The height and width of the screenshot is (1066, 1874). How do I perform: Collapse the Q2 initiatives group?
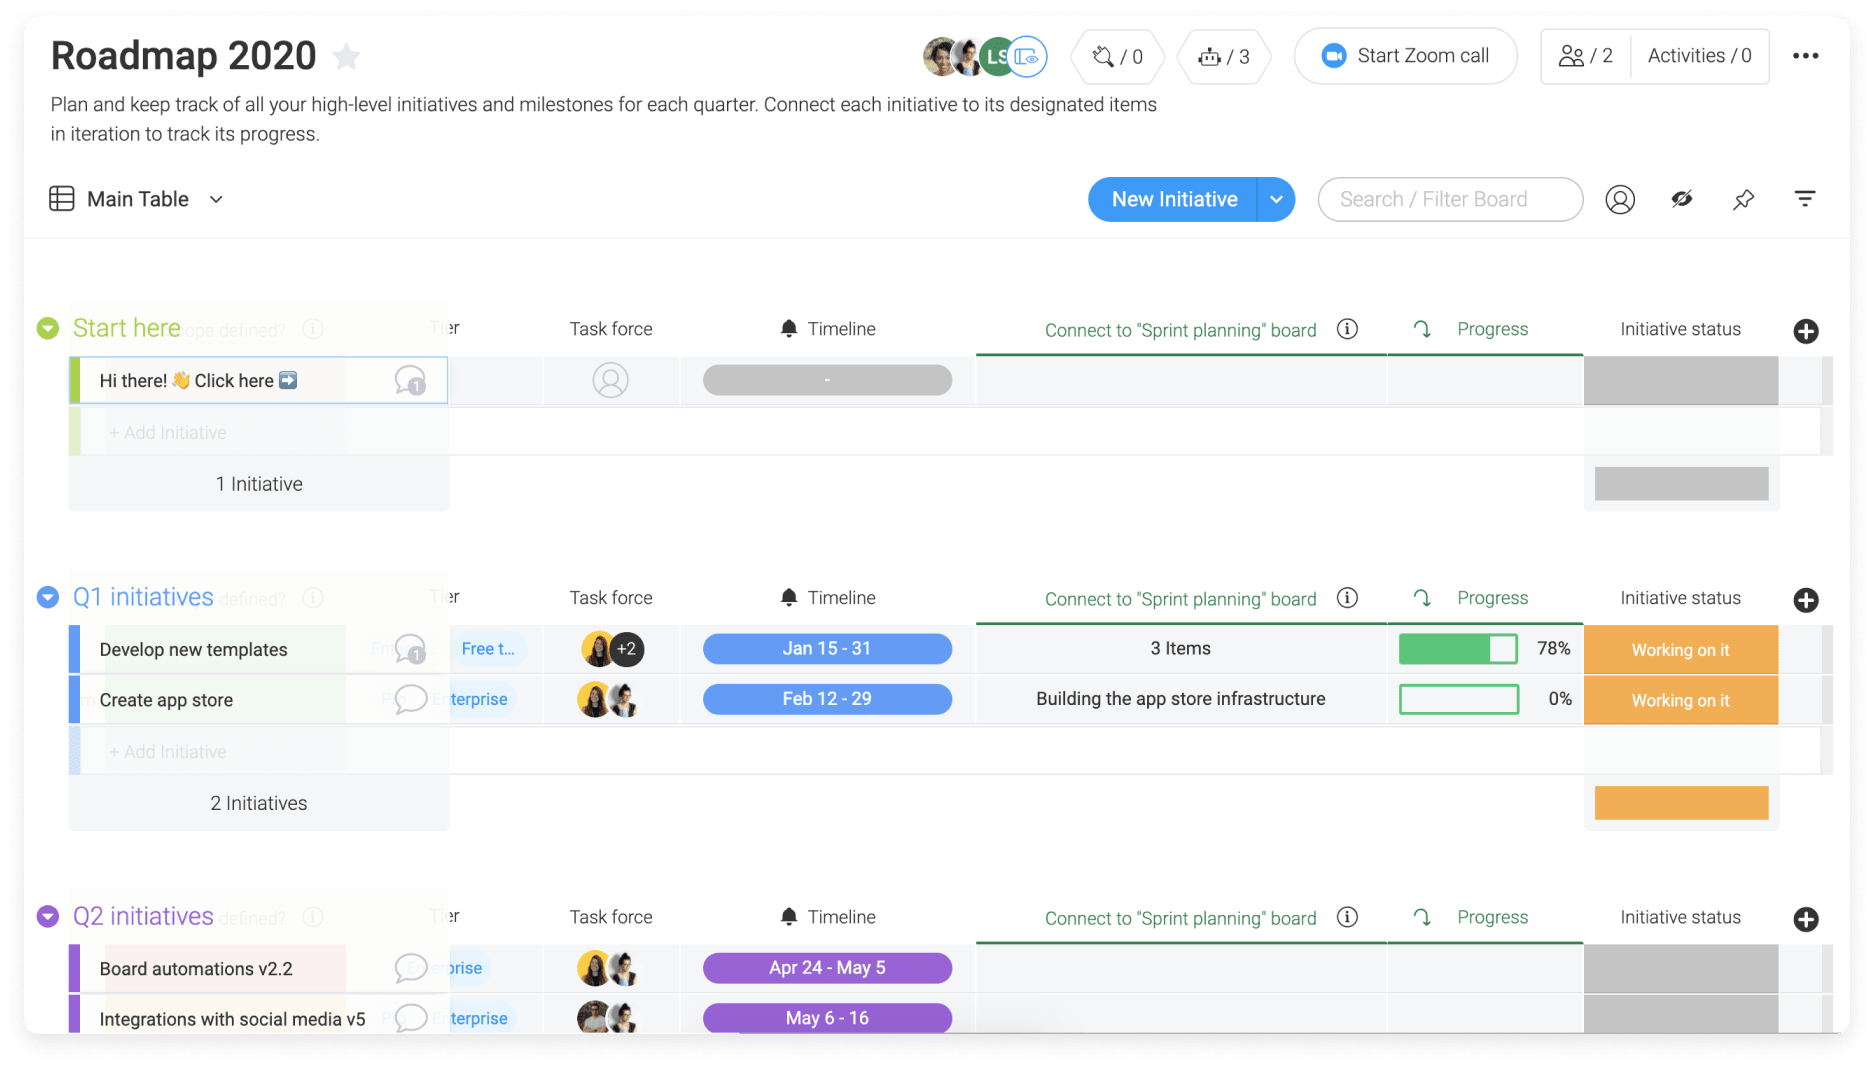(x=48, y=916)
